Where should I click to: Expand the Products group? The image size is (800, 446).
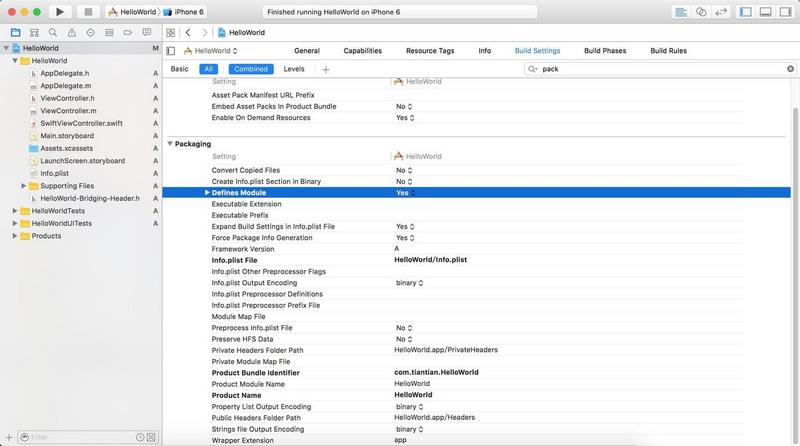tap(15, 236)
